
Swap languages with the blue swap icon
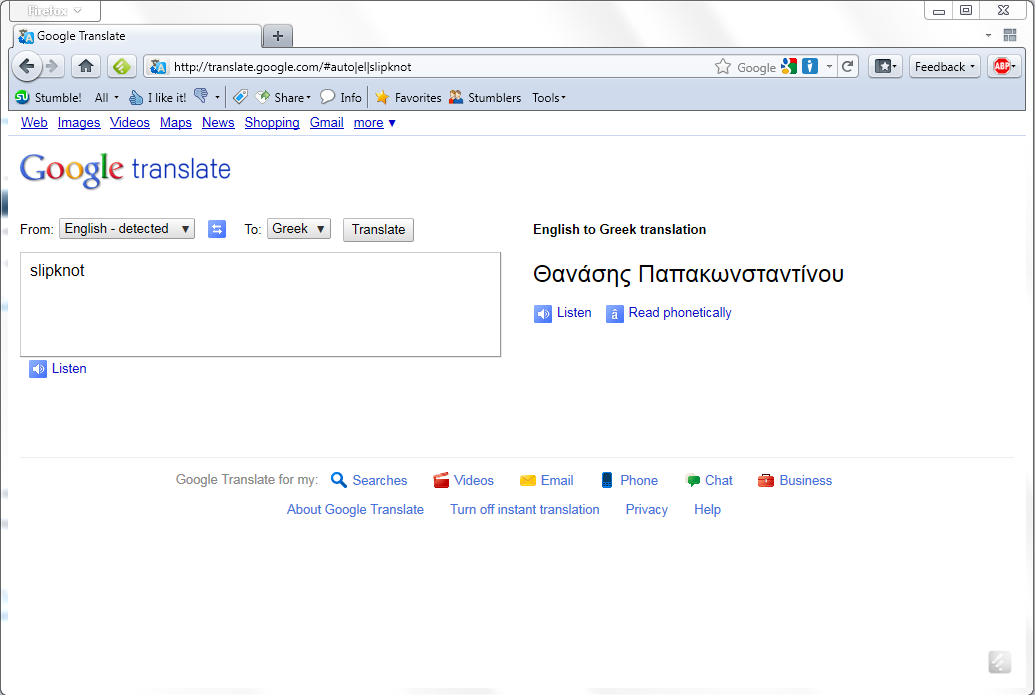point(217,229)
